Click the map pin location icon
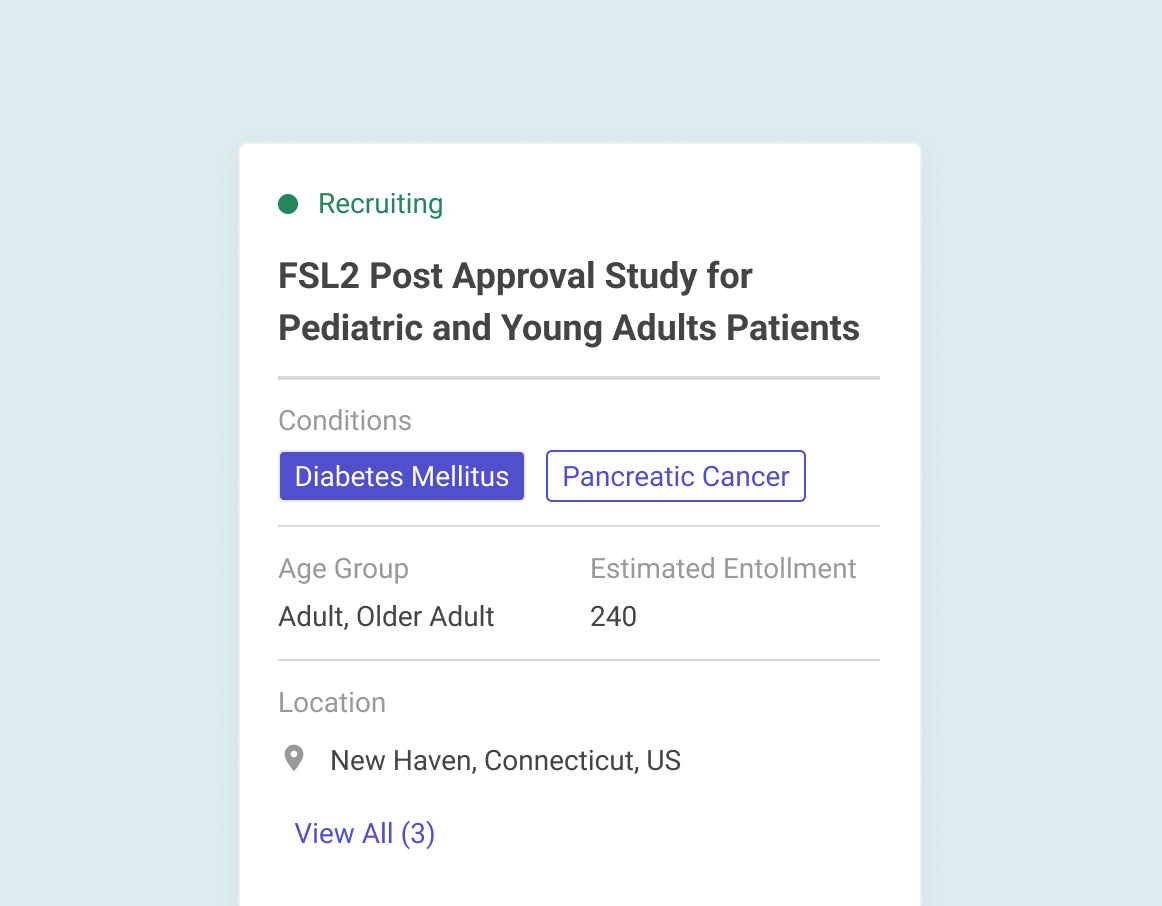The height and width of the screenshot is (906, 1162). pyautogui.click(x=294, y=759)
